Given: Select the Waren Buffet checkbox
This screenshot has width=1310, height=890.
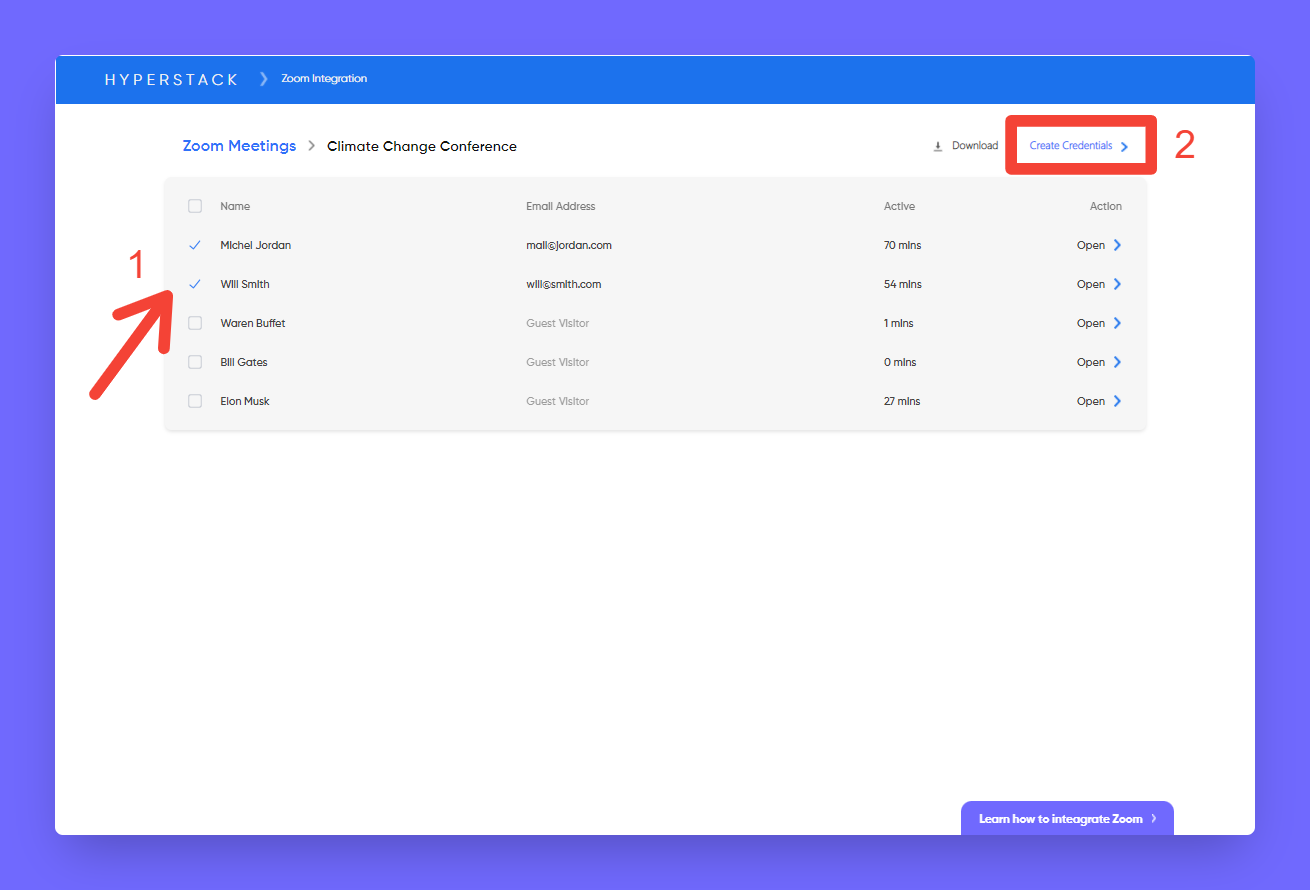Looking at the screenshot, I should [x=195, y=323].
